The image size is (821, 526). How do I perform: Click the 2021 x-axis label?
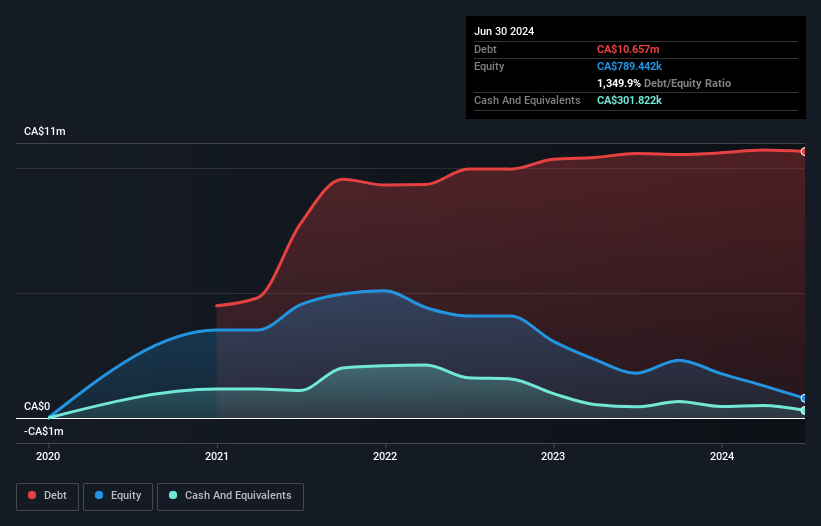pos(217,456)
